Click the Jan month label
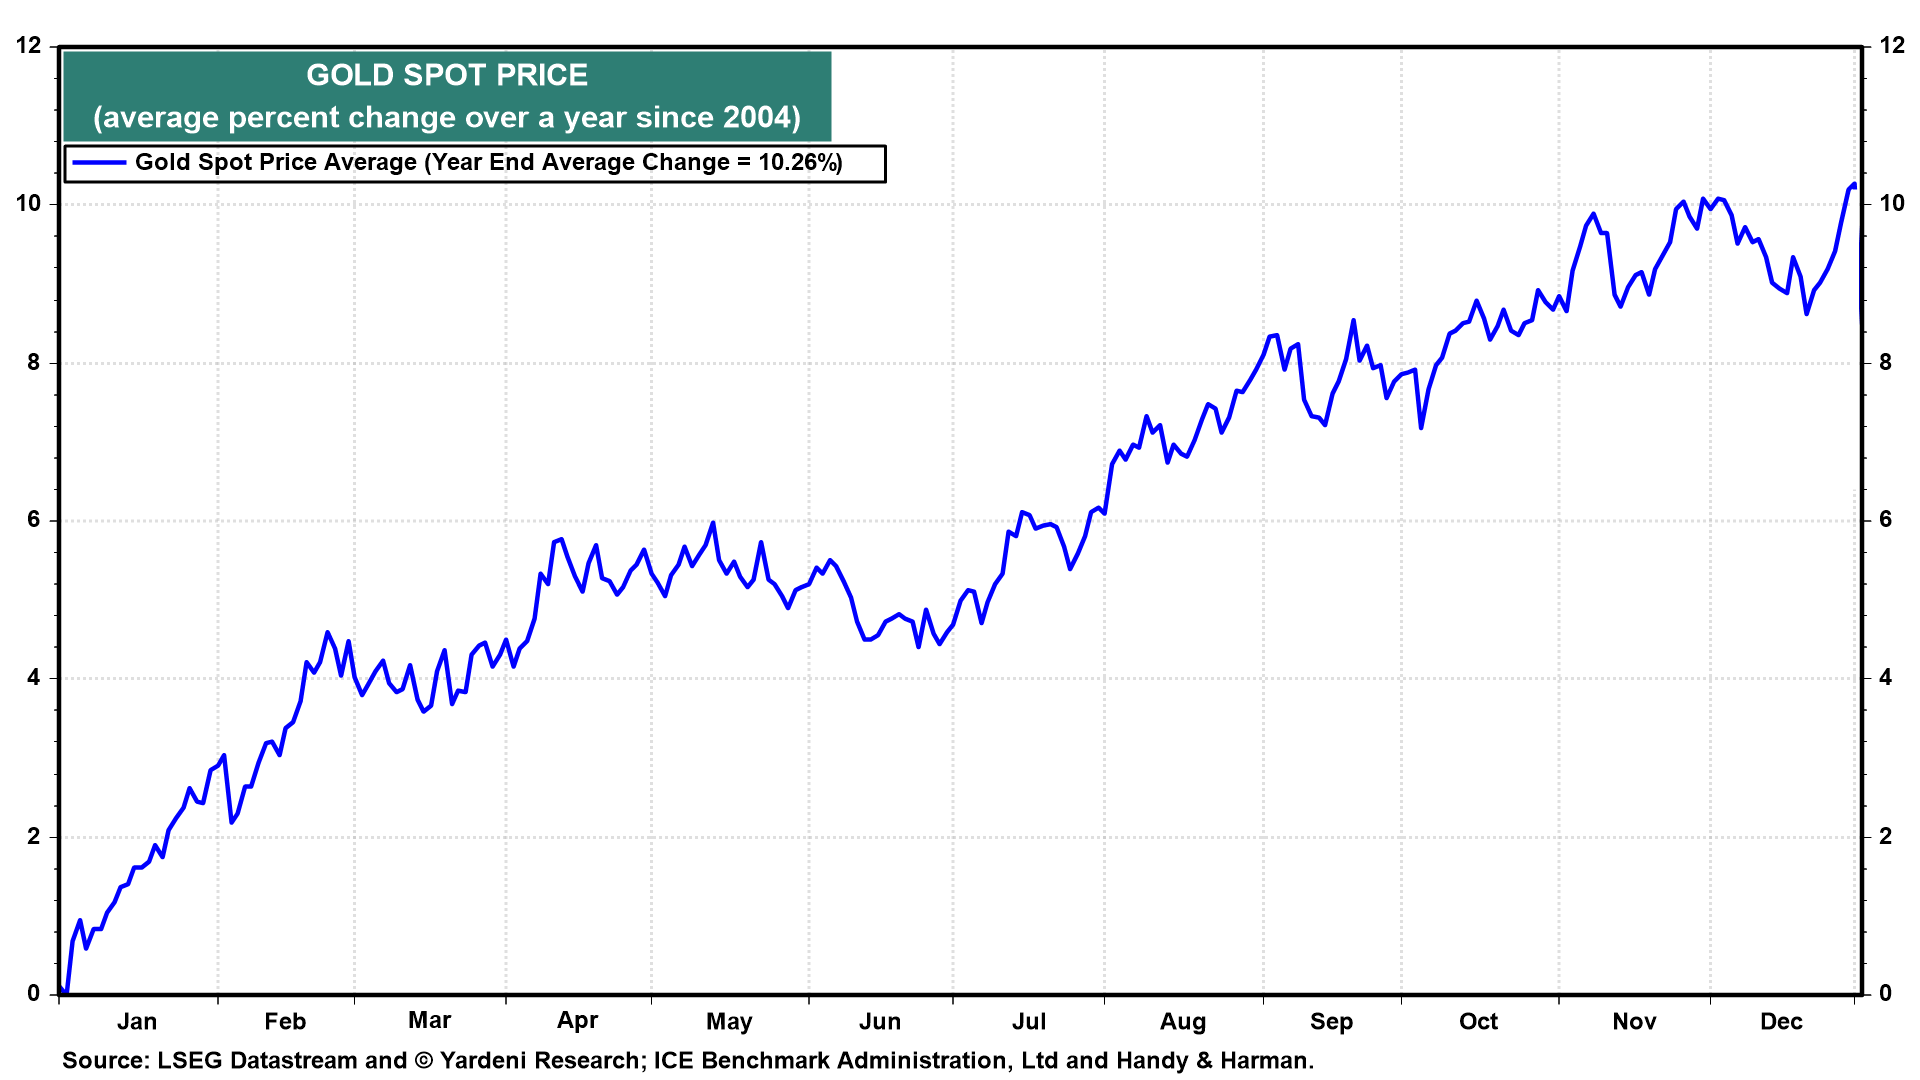 (x=137, y=1021)
